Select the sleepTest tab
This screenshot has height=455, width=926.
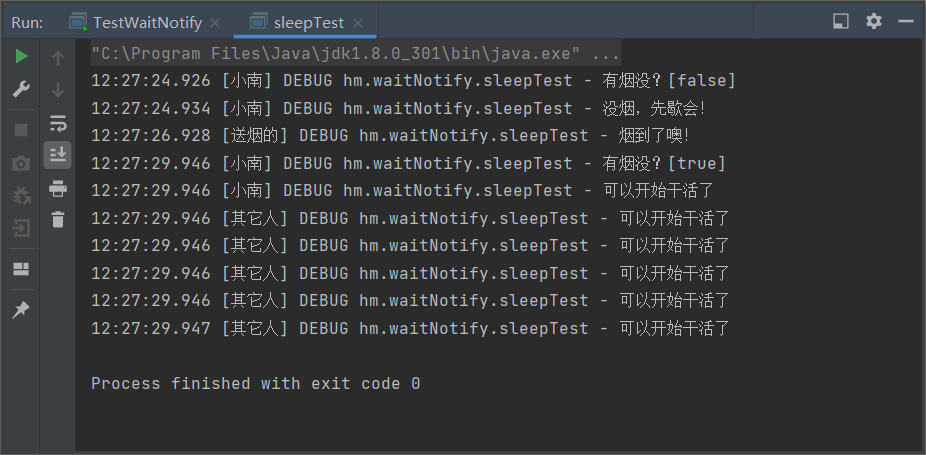pyautogui.click(x=311, y=22)
